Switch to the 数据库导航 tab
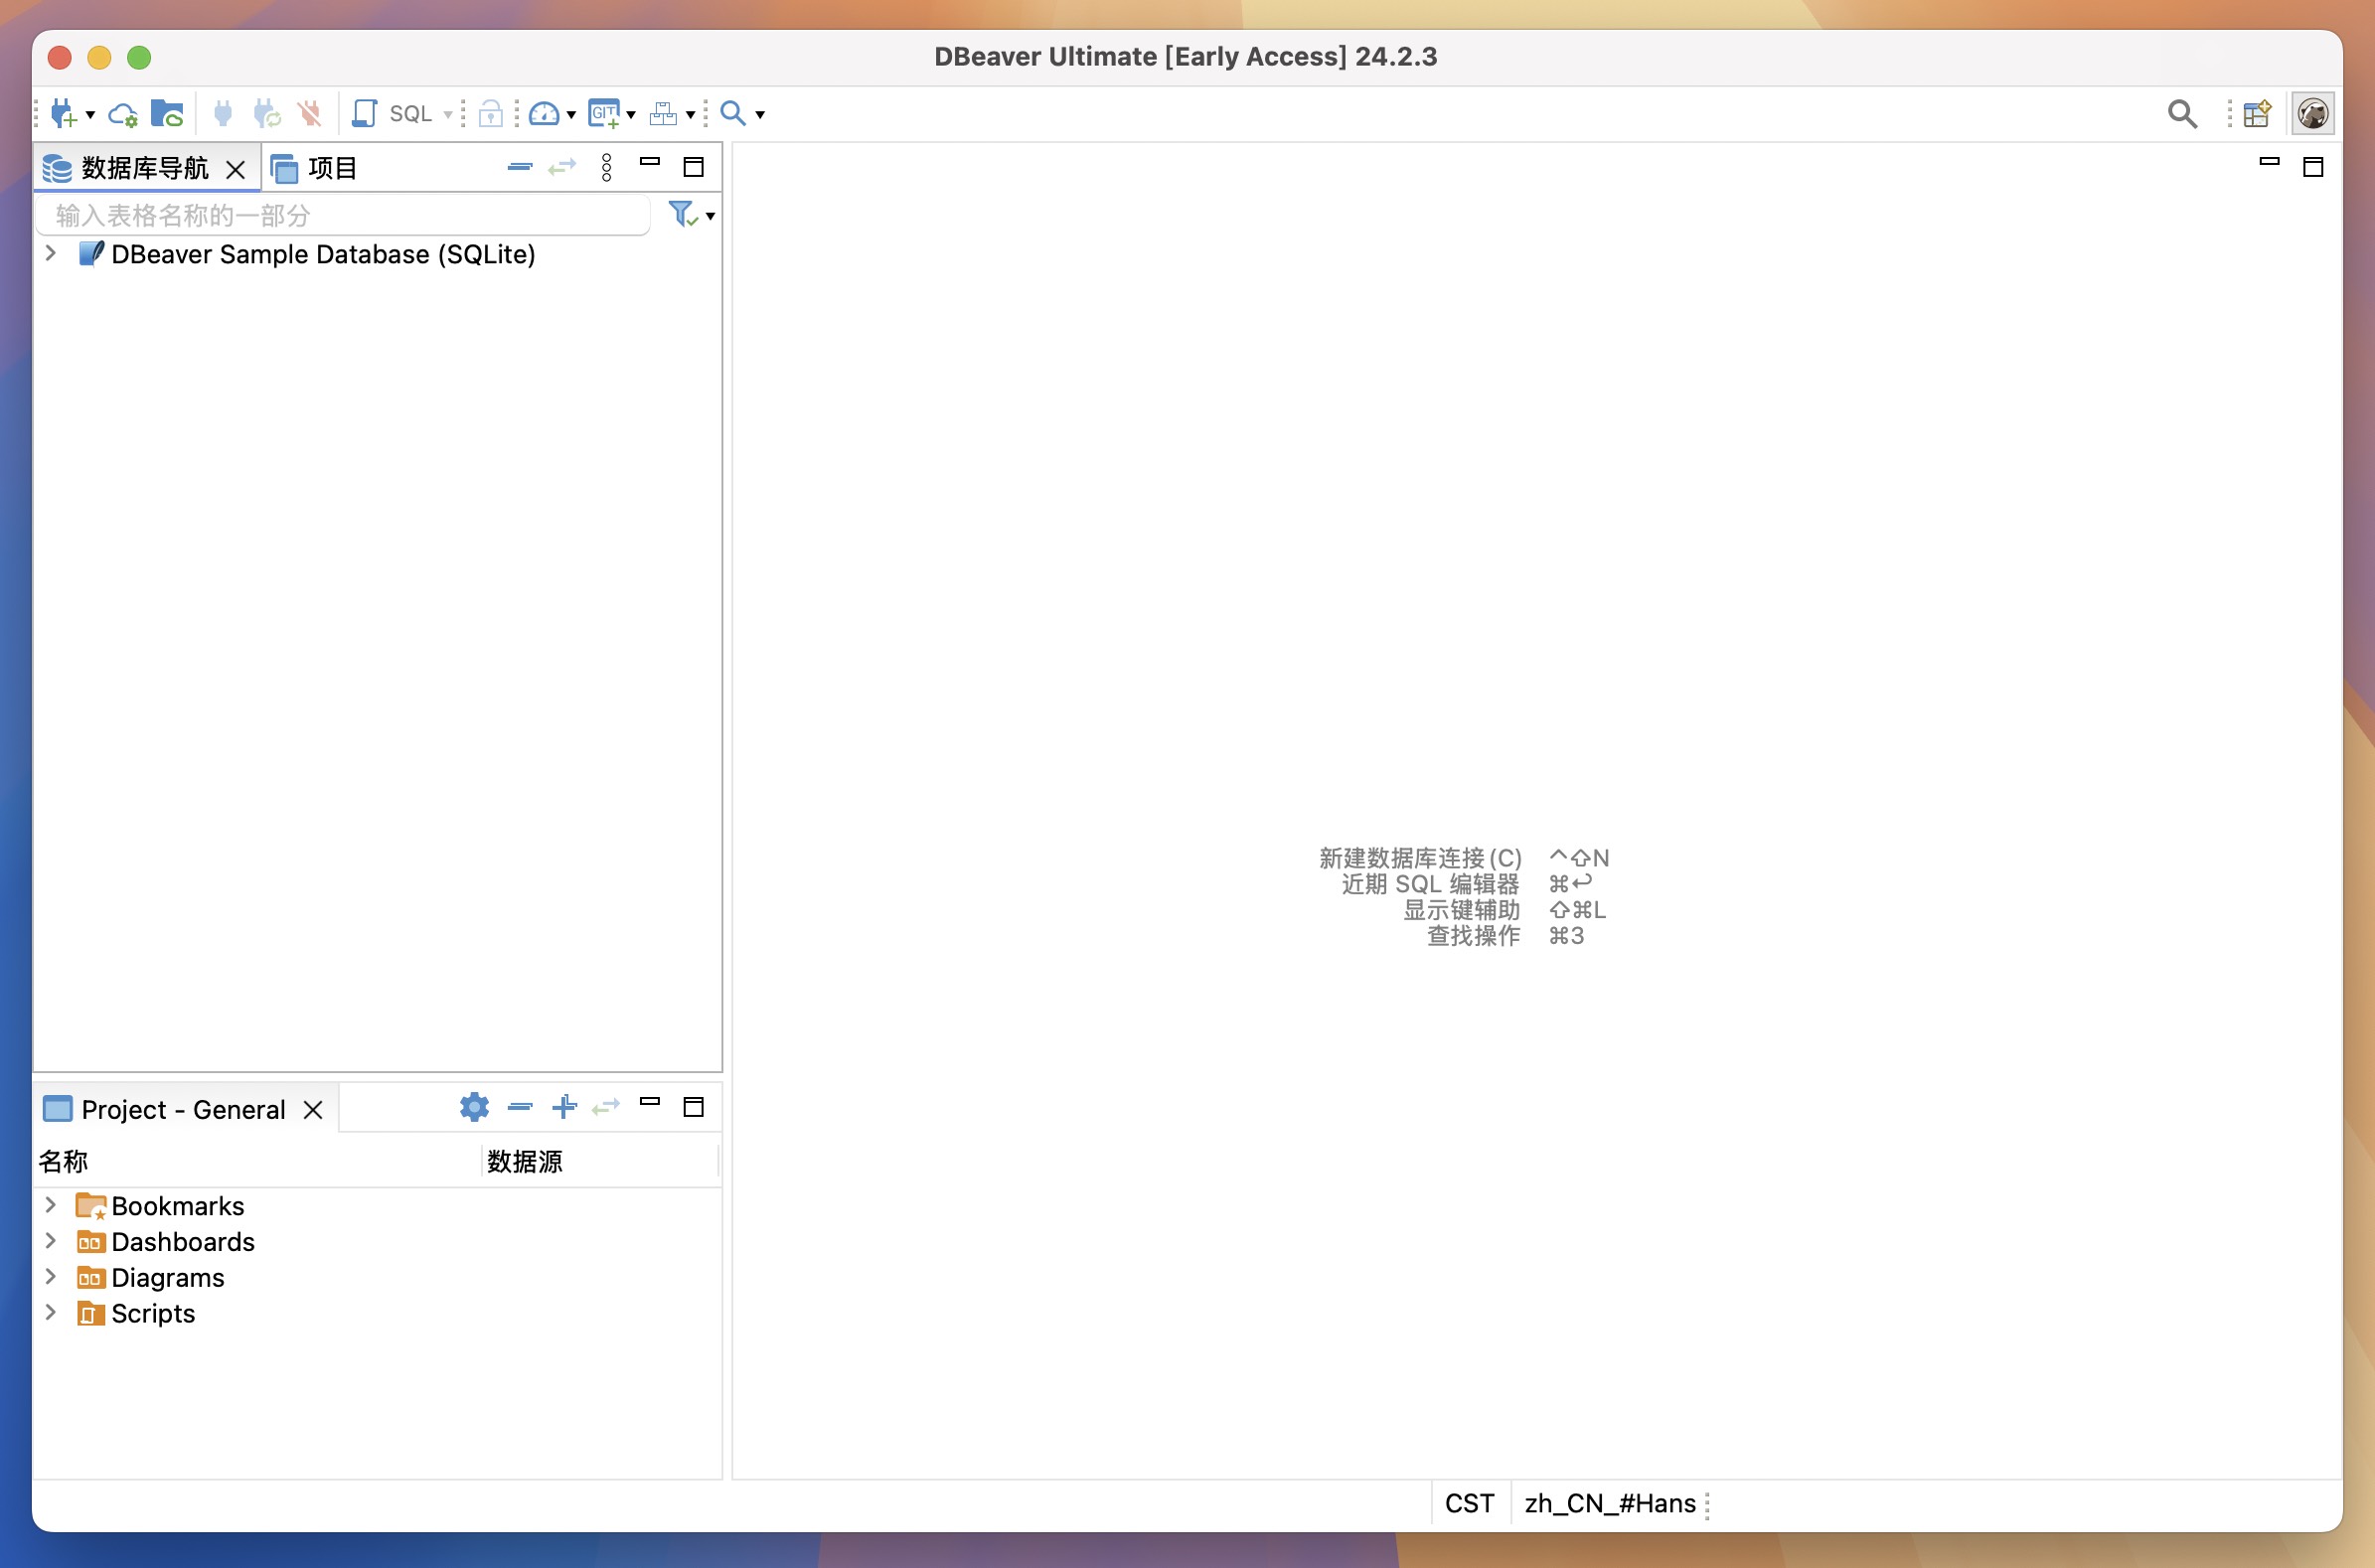 point(144,168)
